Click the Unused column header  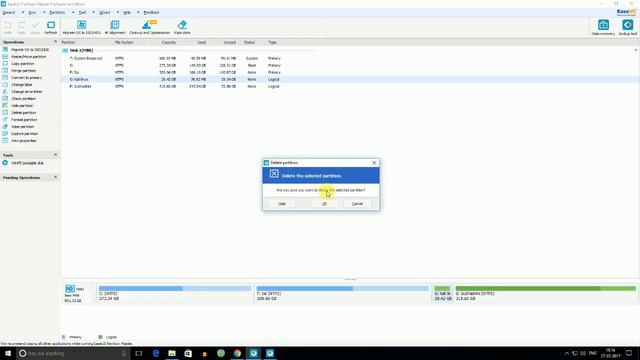point(230,42)
